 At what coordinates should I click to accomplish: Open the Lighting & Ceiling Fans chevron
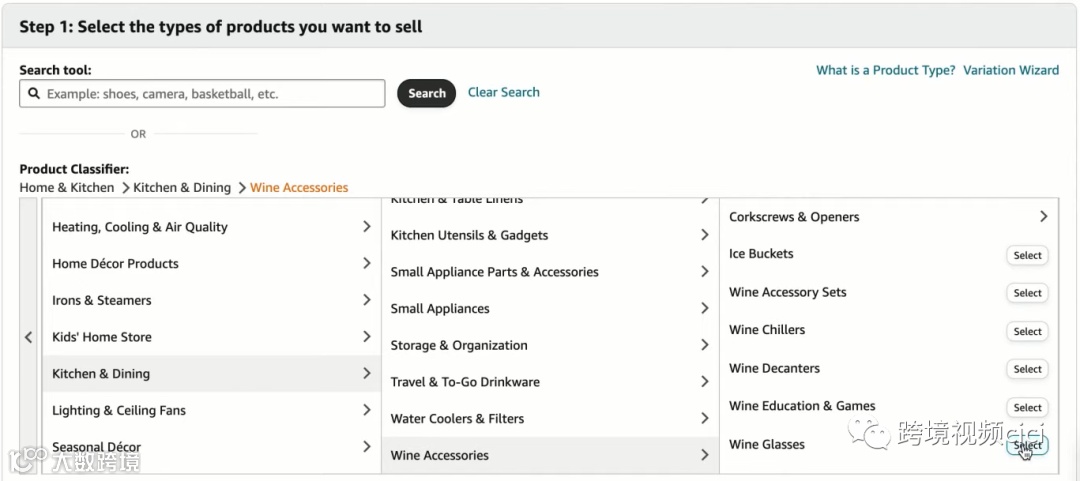[x=367, y=410]
